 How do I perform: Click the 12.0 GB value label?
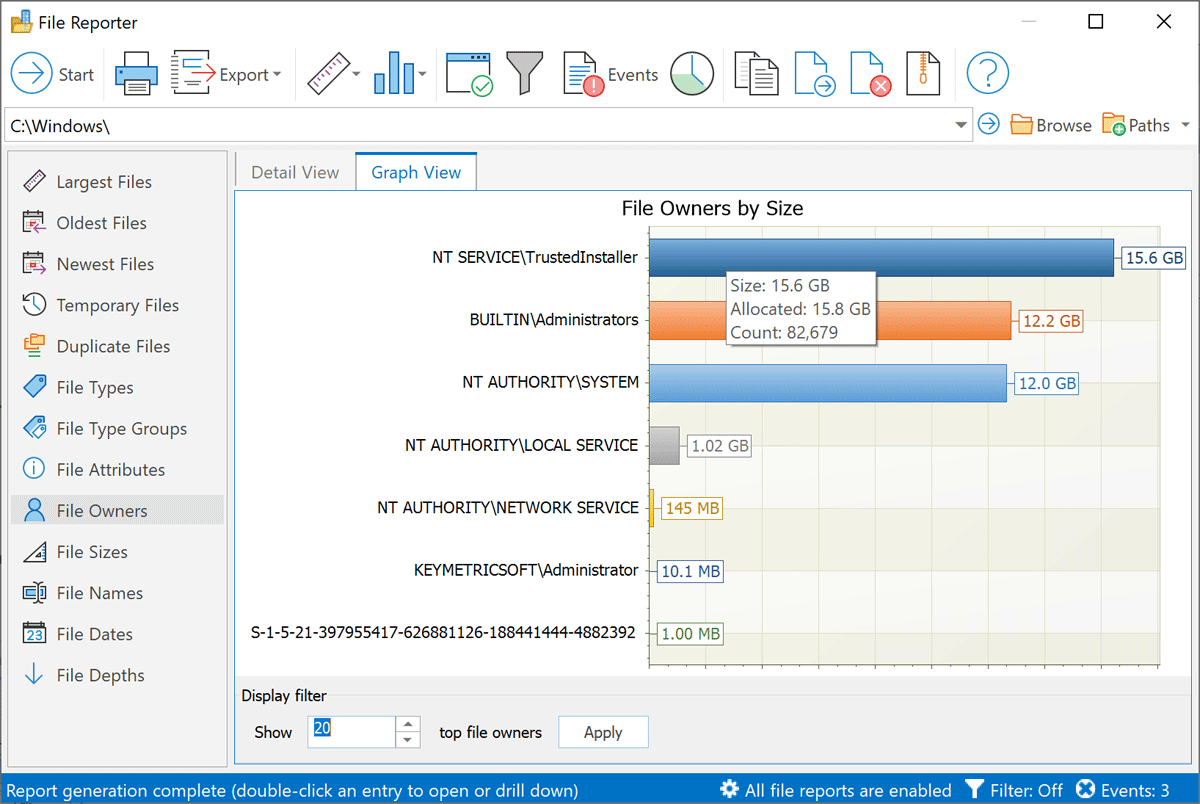(x=1047, y=383)
